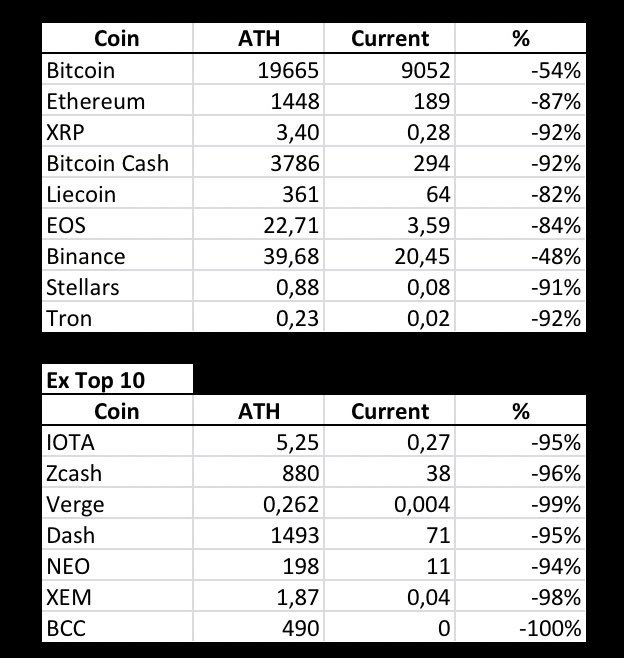Viewport: 624px width, 658px height.
Task: Select the Bitcoin coin name cell
Action: point(117,70)
